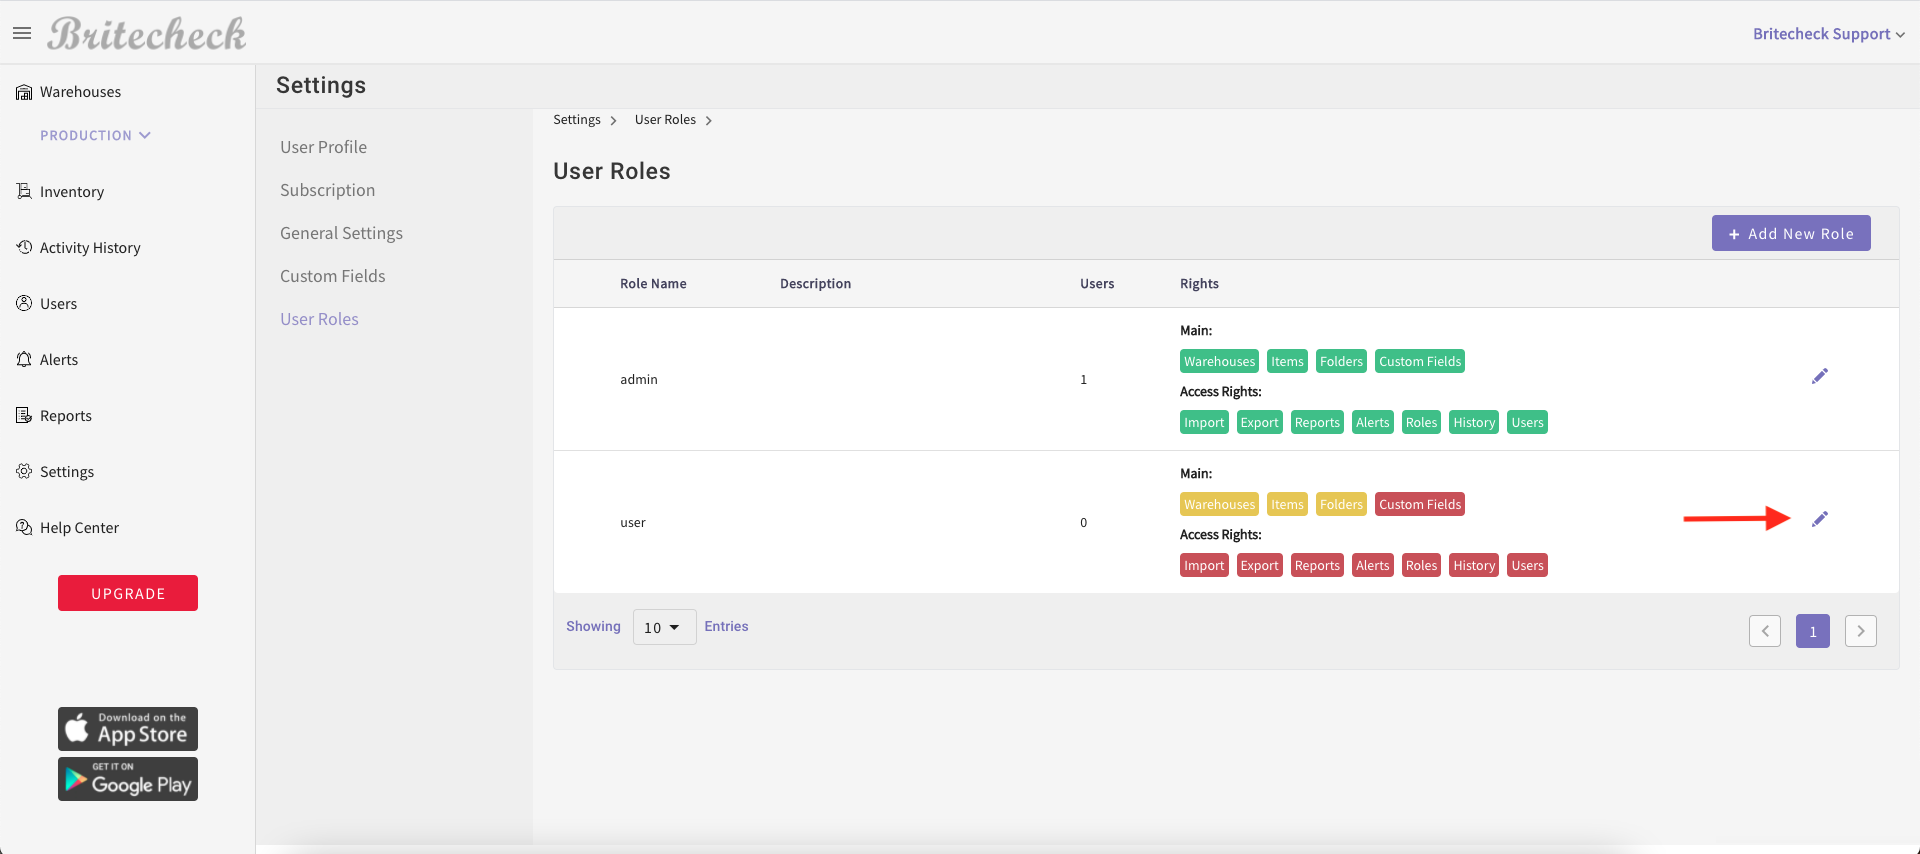Image resolution: width=1920 pixels, height=854 pixels.
Task: Open the Help Center sidebar item
Action: click(78, 528)
